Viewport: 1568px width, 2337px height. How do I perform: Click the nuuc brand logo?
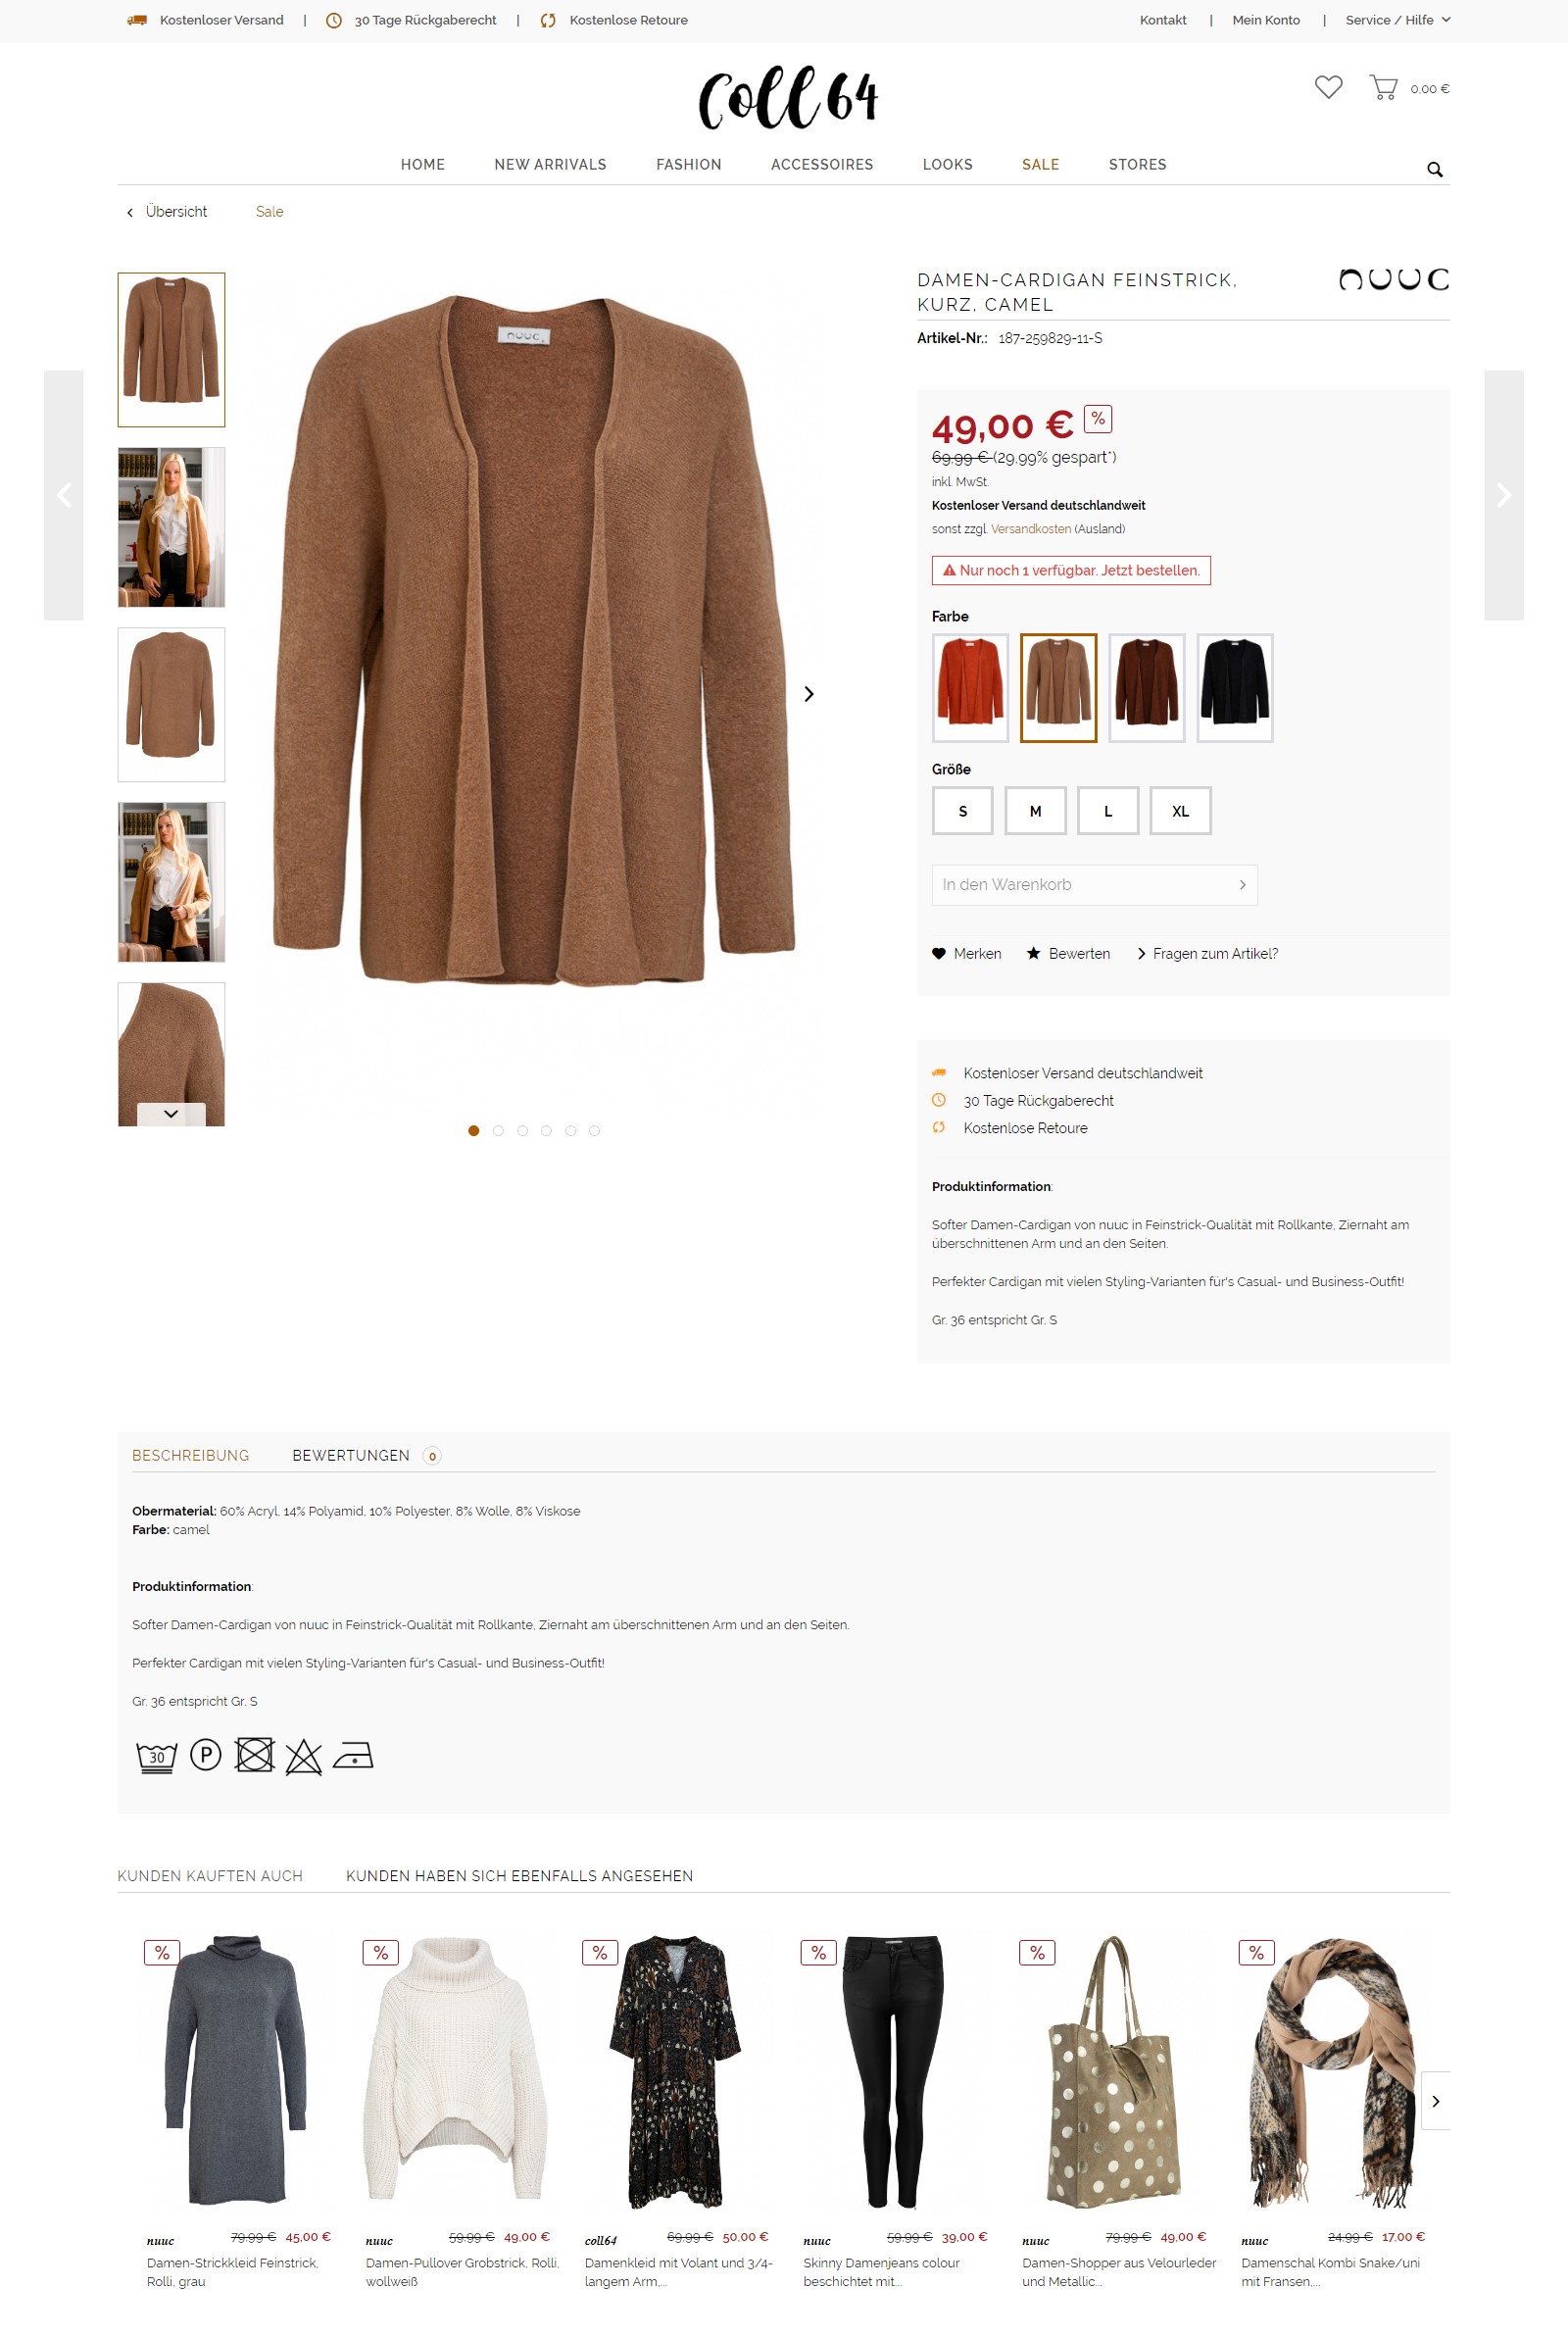coord(1394,279)
